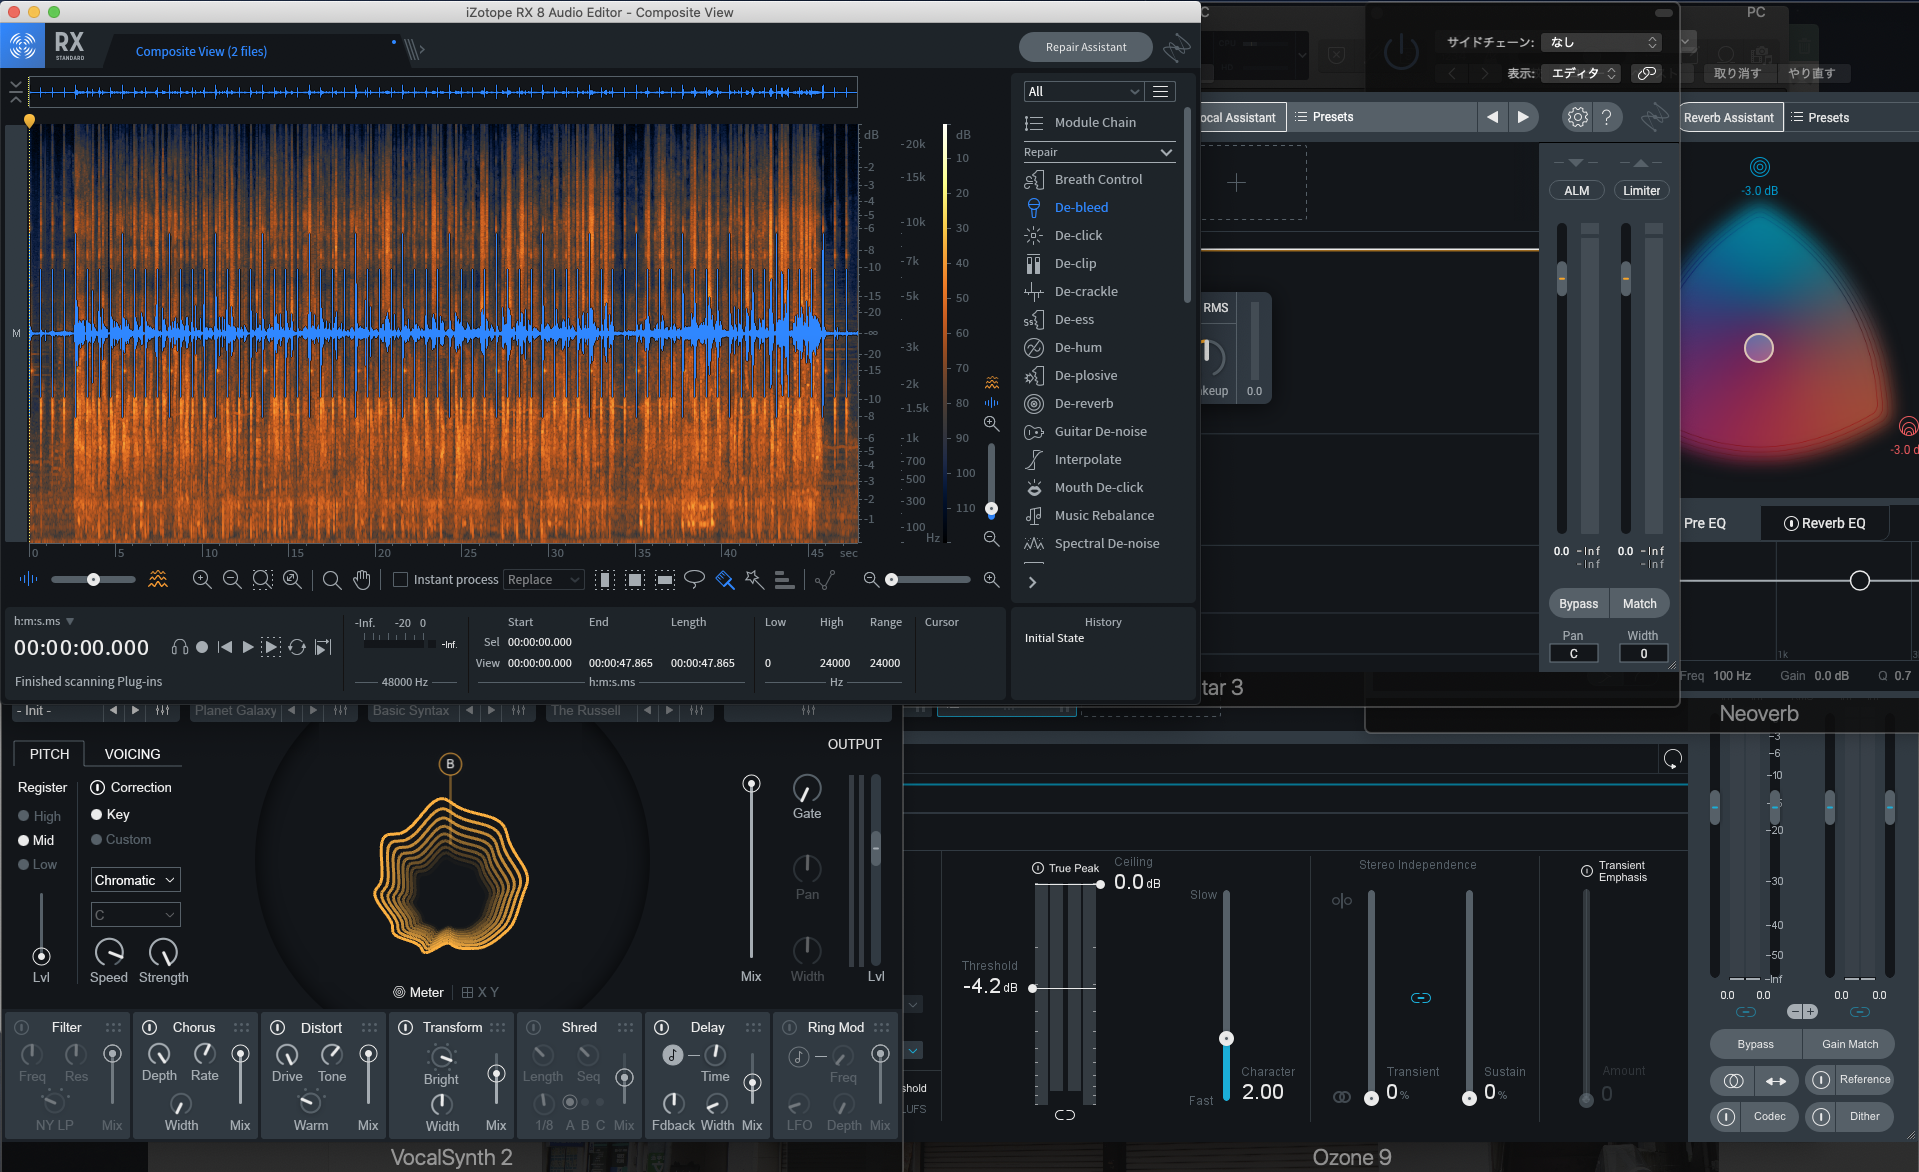
Task: Open the Replace mode dropdown
Action: (544, 580)
